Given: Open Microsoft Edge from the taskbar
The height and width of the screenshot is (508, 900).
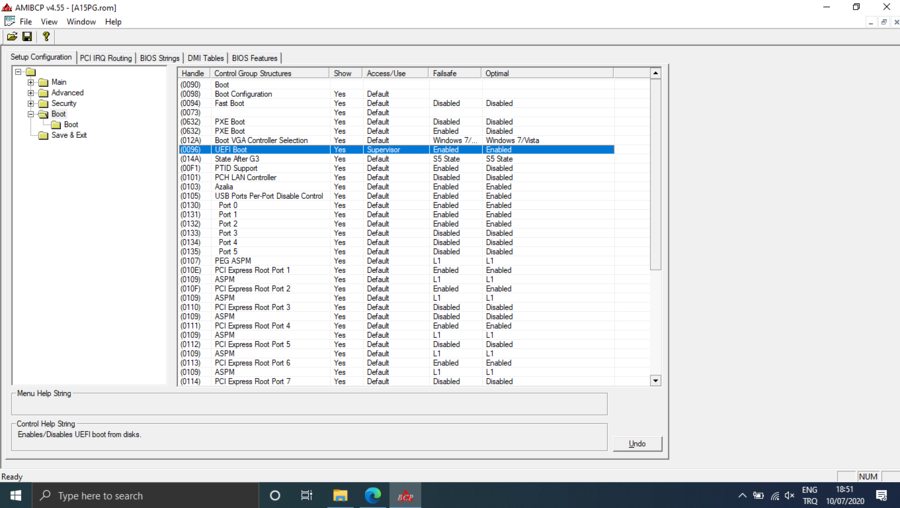Looking at the screenshot, I should click(x=373, y=496).
